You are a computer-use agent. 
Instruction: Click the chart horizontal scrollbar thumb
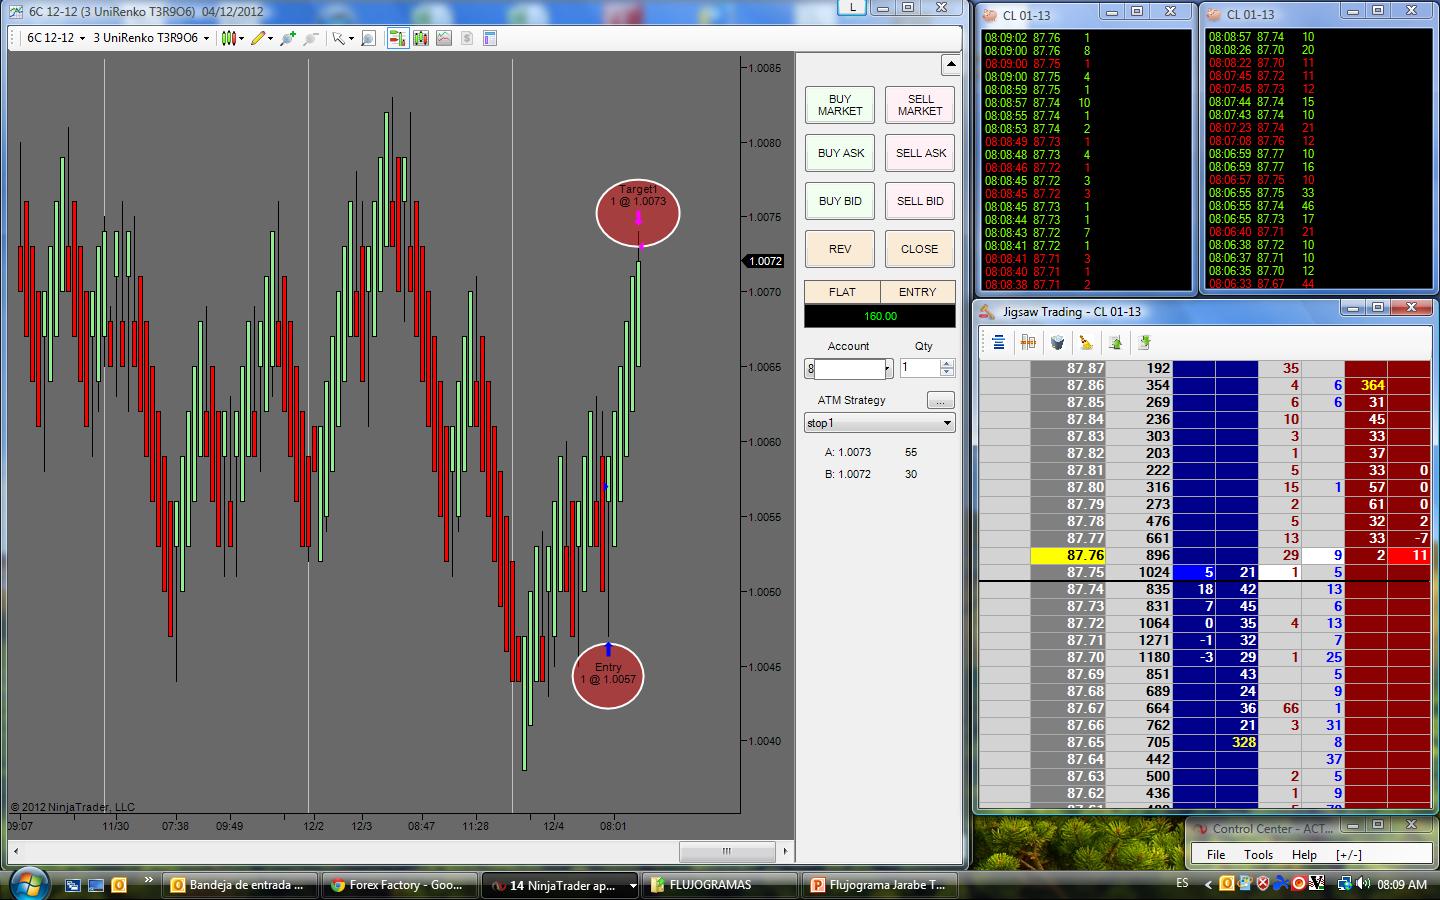[727, 852]
